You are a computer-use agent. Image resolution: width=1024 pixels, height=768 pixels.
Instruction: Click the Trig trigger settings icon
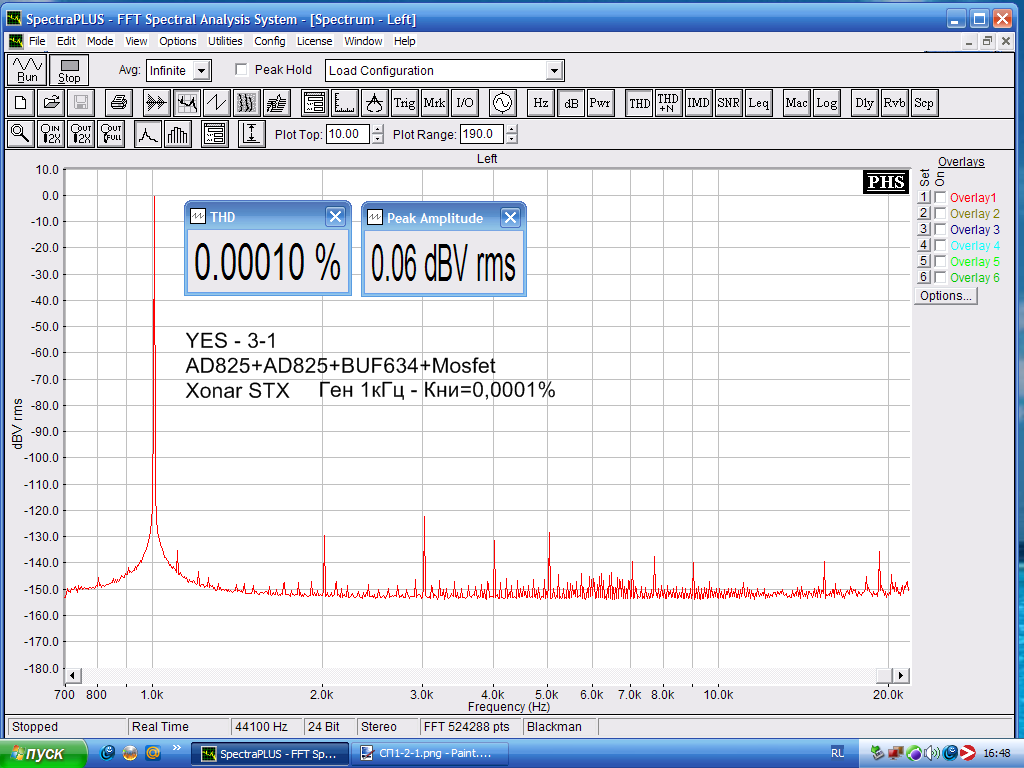(x=404, y=102)
